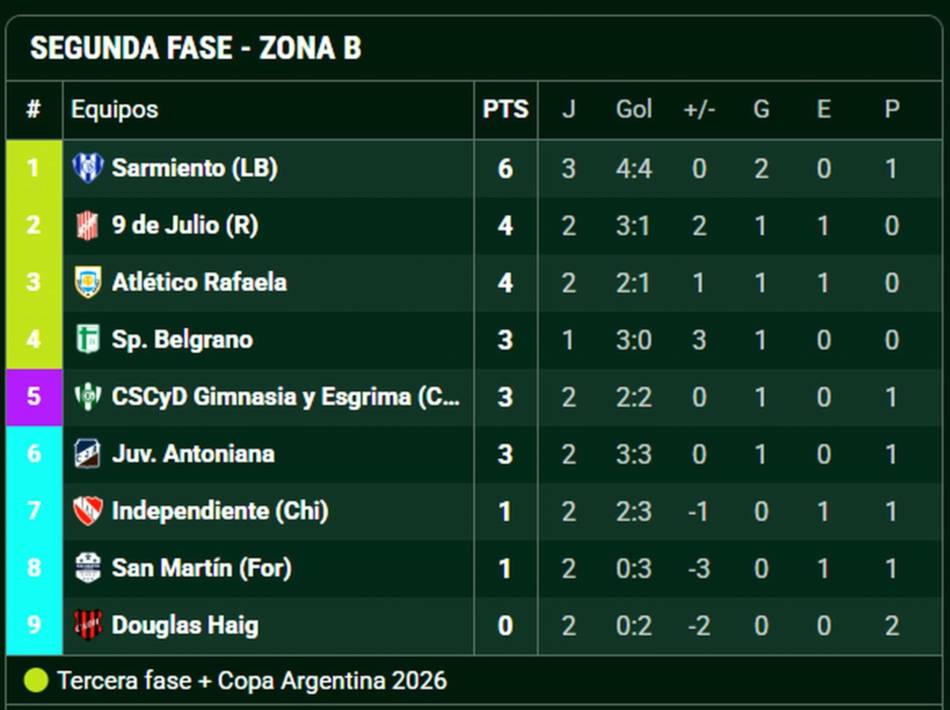Image resolution: width=950 pixels, height=710 pixels.
Task: Click the cyan position 9 cell
Action: [34, 625]
